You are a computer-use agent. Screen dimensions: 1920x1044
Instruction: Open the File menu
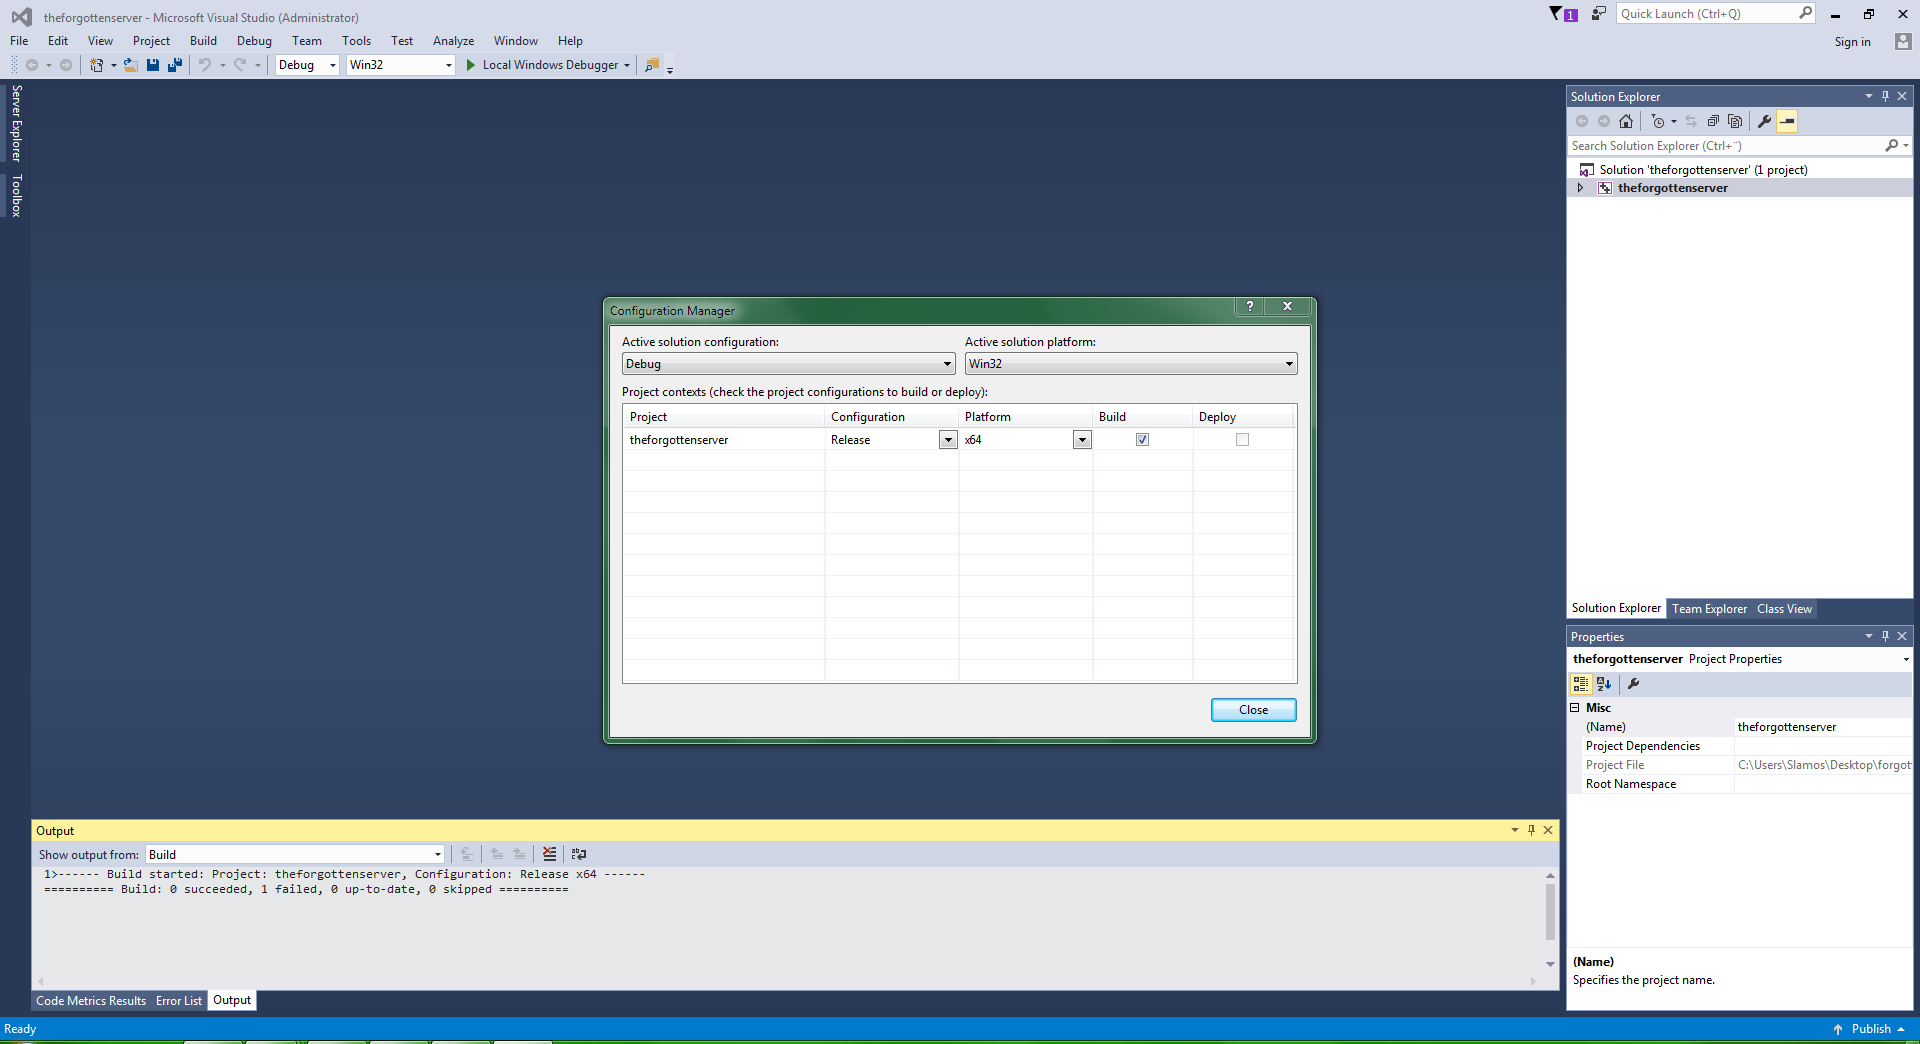coord(19,41)
